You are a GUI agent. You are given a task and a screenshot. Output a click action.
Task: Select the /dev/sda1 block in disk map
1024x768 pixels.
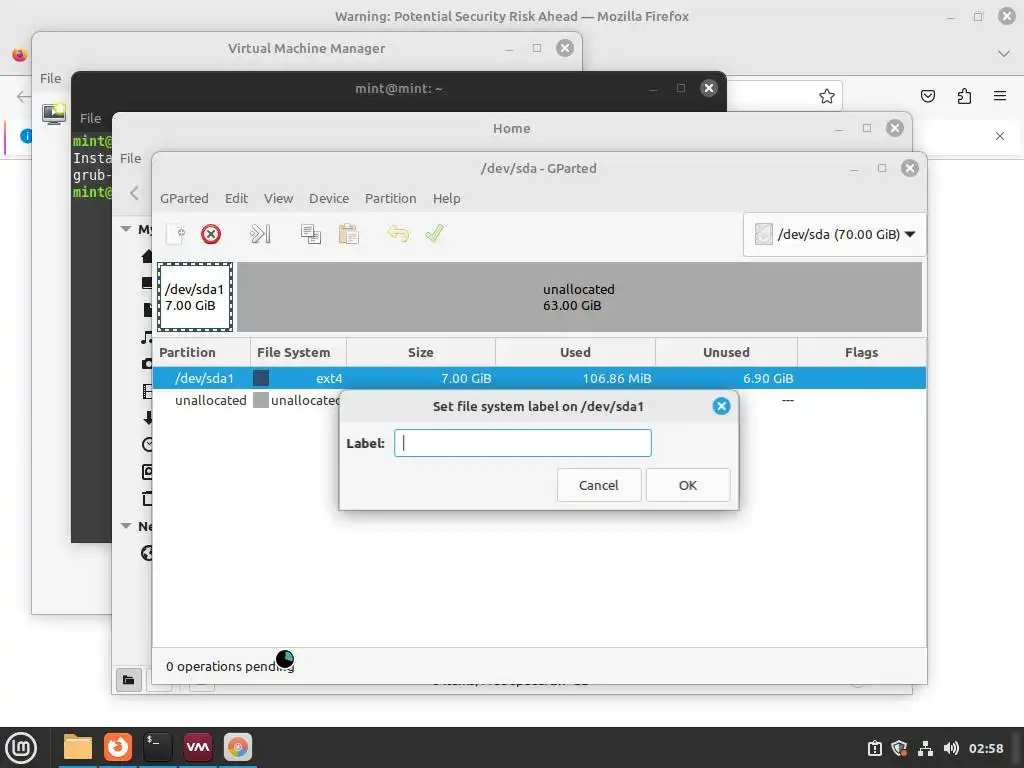195,297
